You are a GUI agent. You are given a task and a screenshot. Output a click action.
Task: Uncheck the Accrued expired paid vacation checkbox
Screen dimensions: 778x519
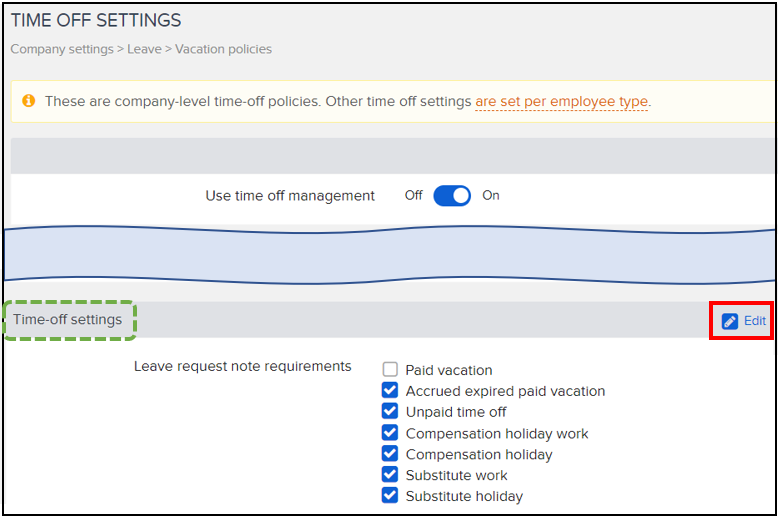390,391
